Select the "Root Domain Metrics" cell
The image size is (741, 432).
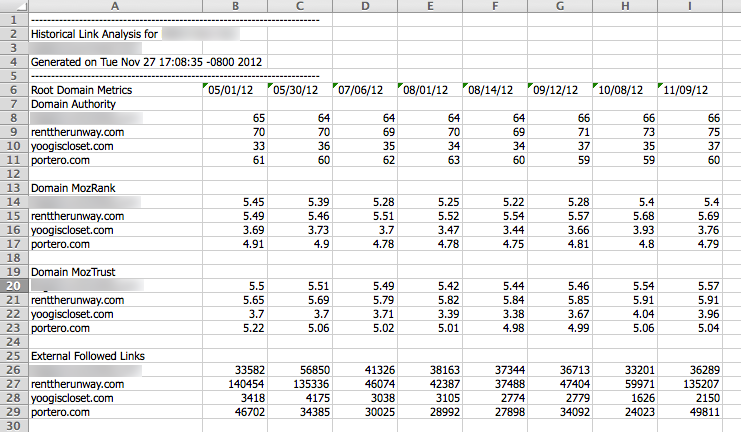[82, 89]
